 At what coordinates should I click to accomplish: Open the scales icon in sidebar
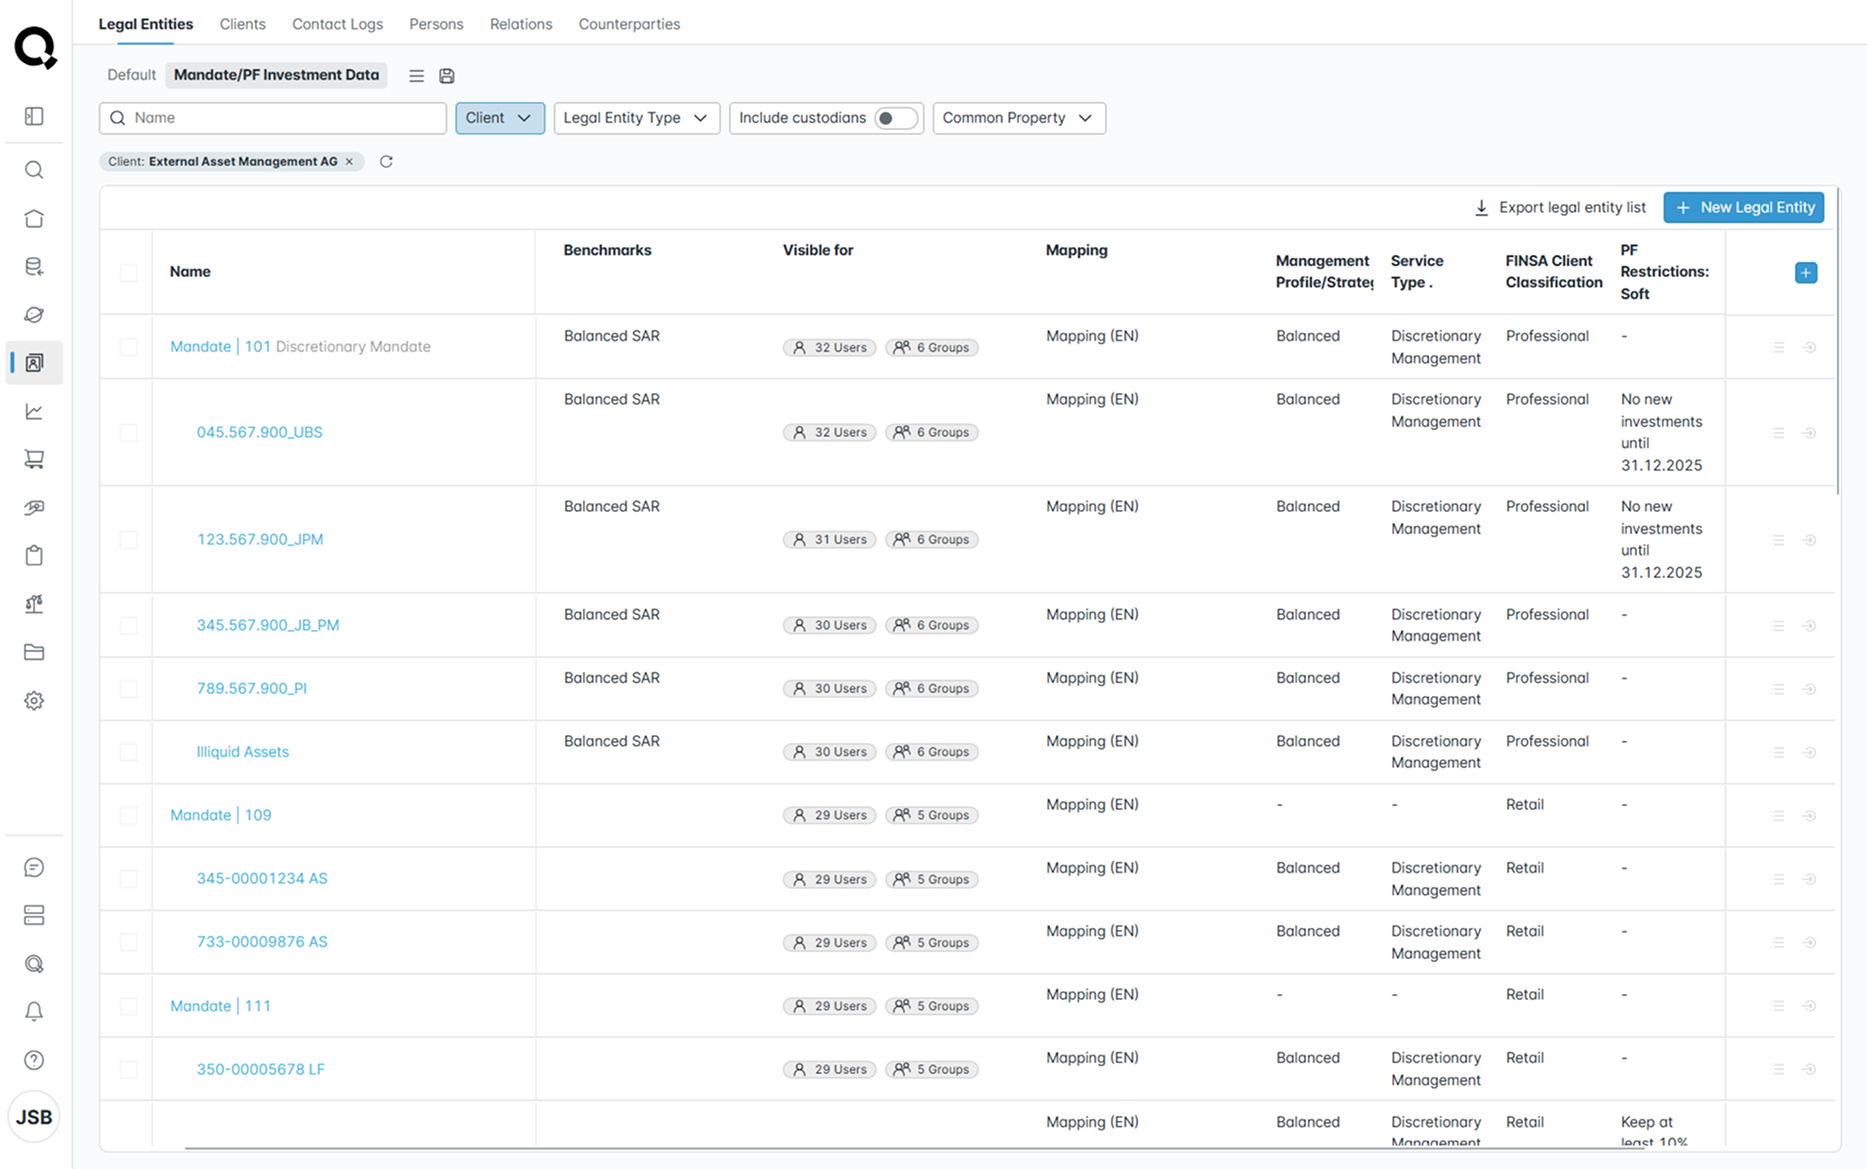coord(34,604)
